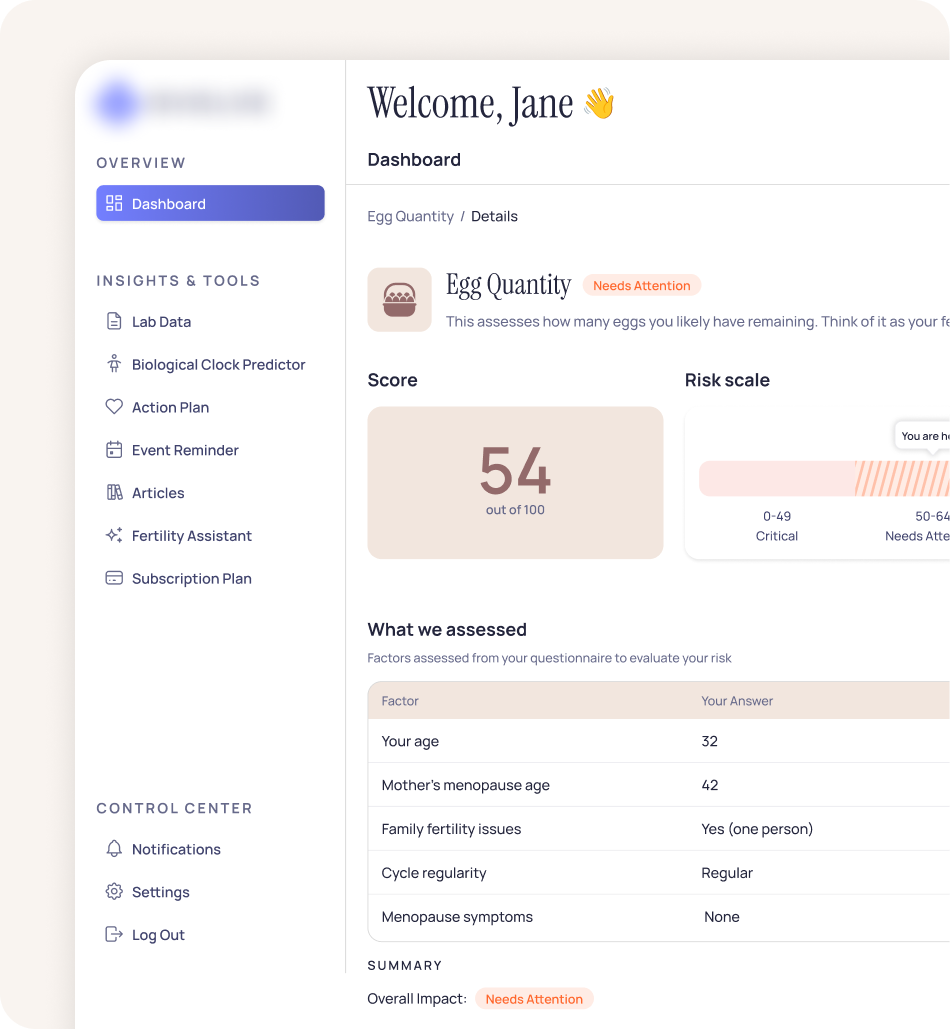This screenshot has width=950, height=1029.
Task: Click the Settings gear icon
Action: (114, 892)
